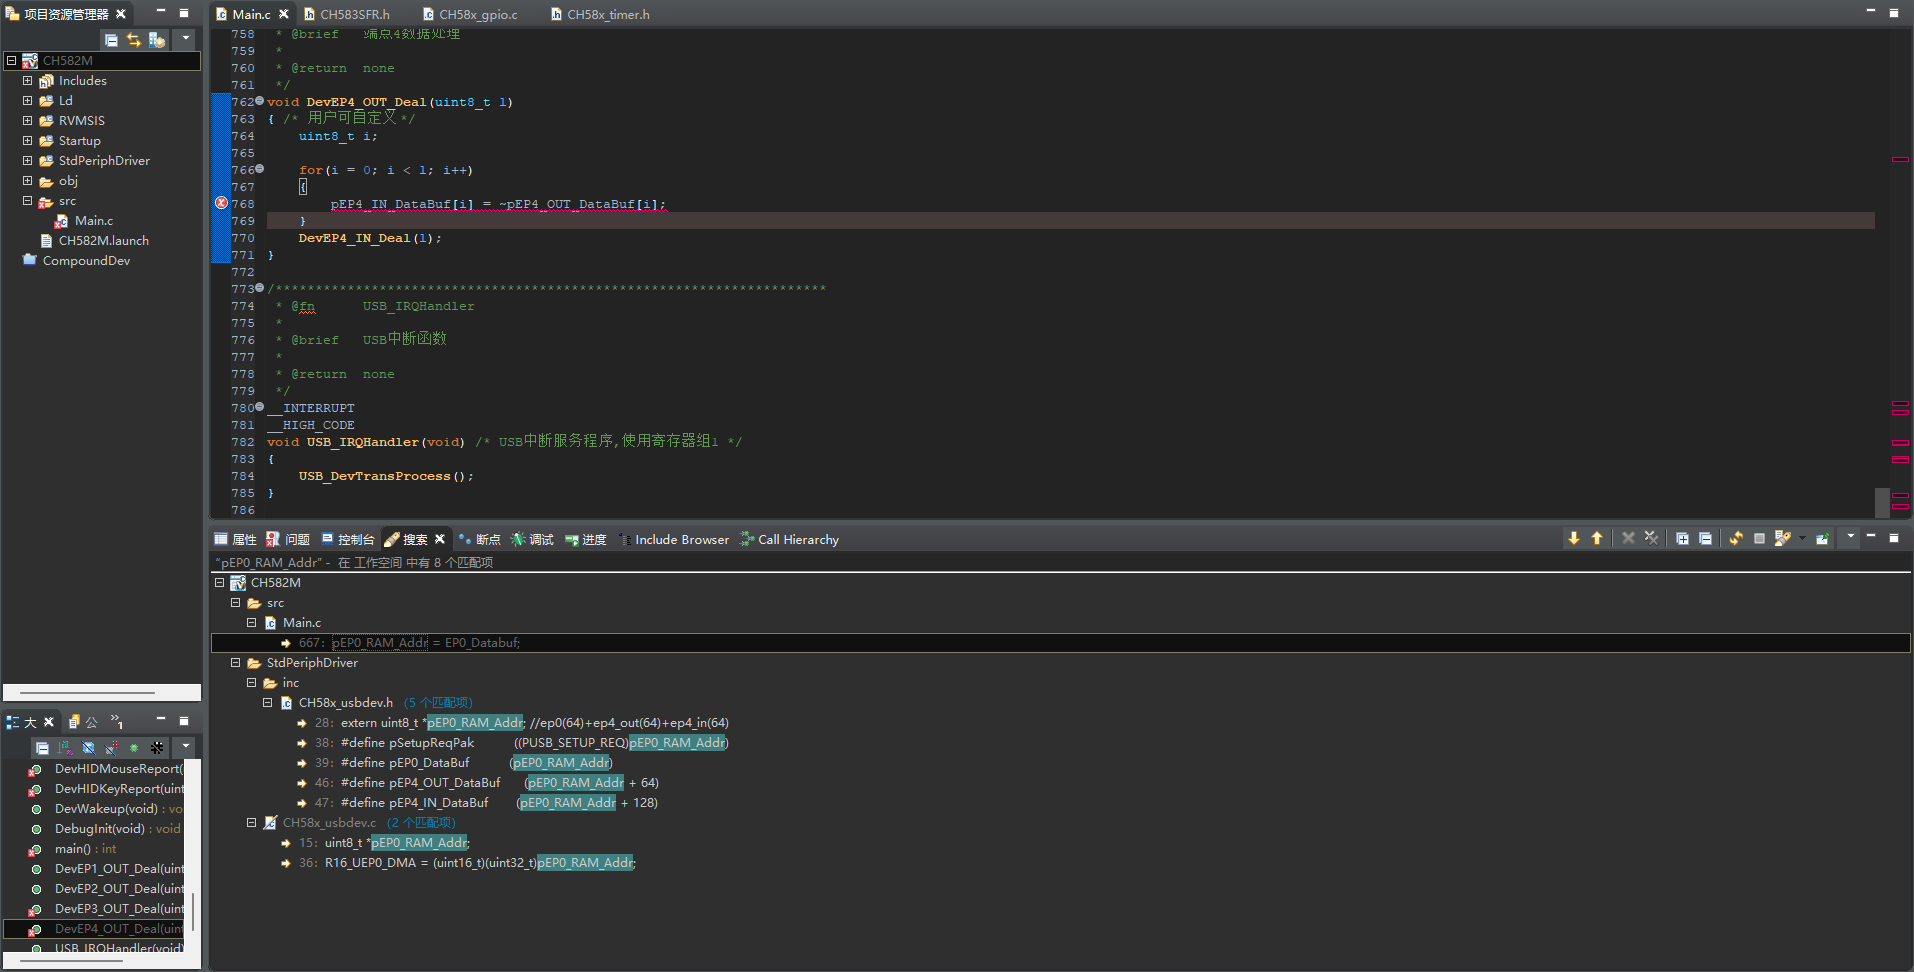Open the Call Hierarchy tab
This screenshot has height=972, width=1914.
789,539
